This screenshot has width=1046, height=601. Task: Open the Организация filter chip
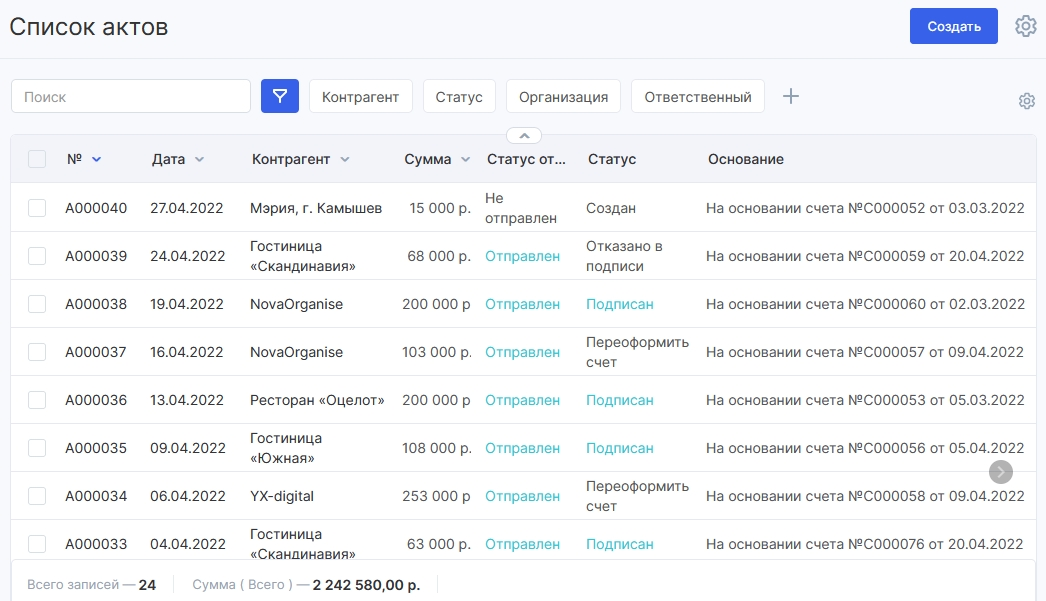[x=564, y=96]
